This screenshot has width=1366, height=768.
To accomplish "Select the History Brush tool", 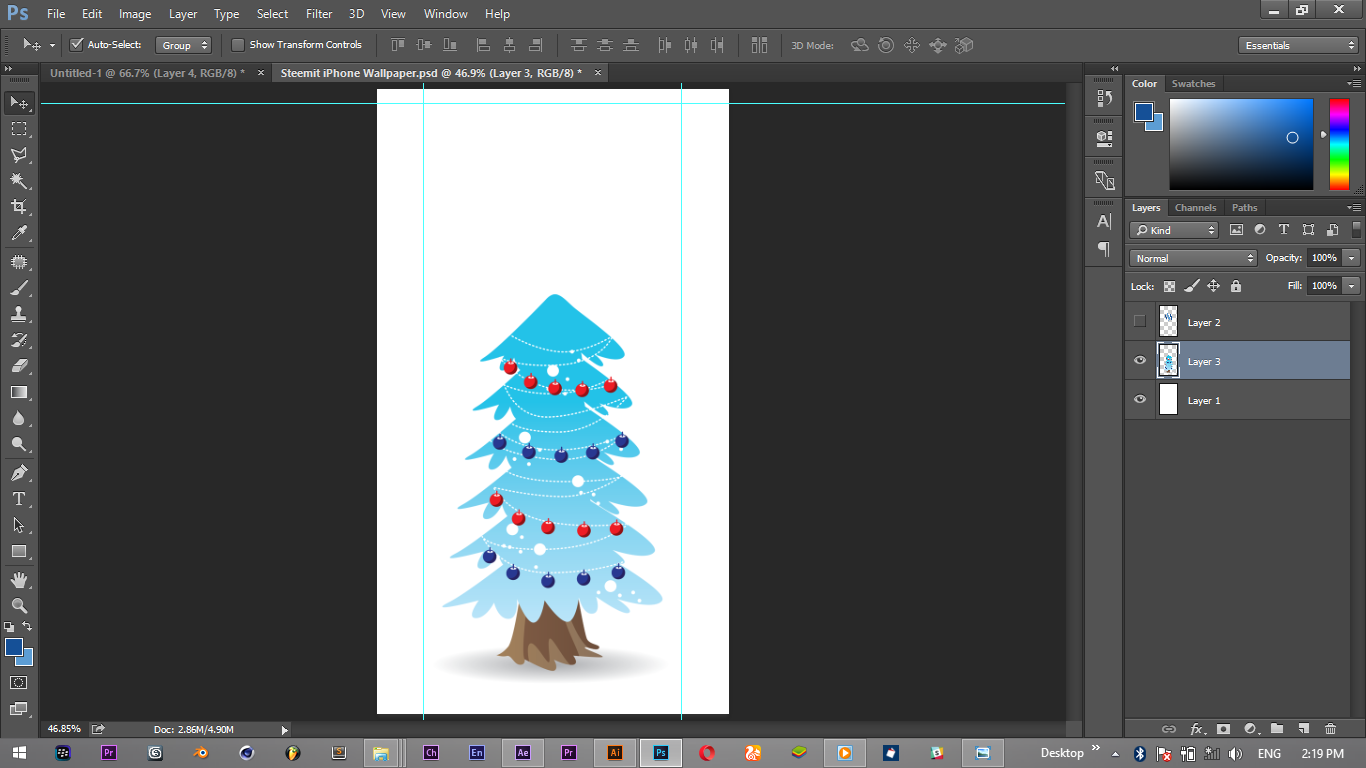I will tap(19, 340).
